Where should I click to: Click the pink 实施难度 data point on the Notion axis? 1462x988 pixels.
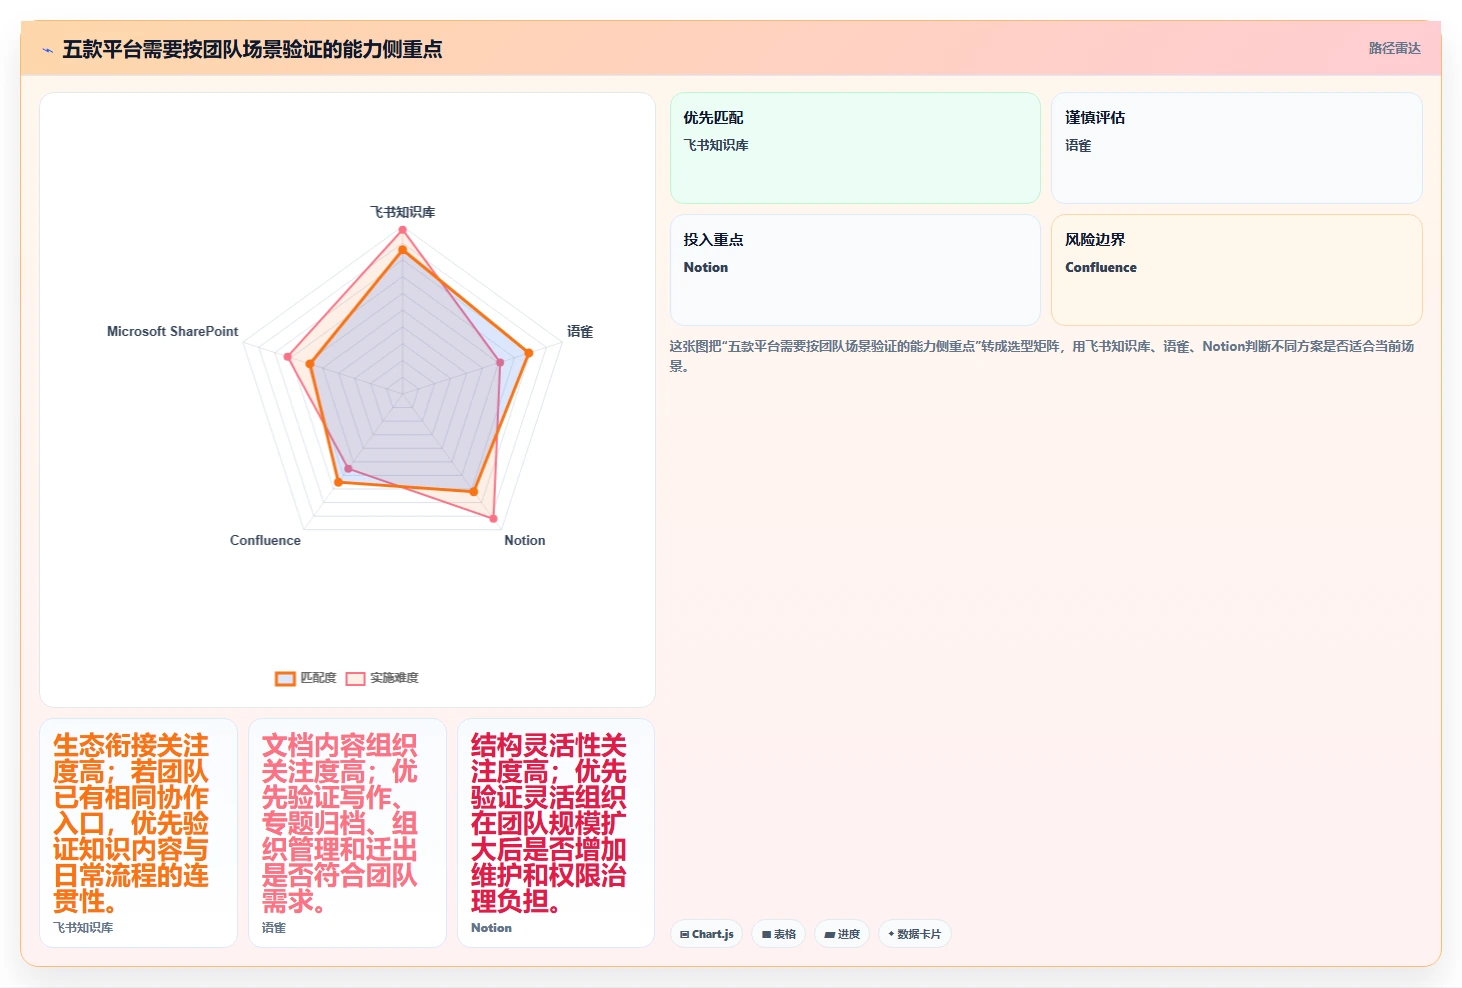click(493, 517)
